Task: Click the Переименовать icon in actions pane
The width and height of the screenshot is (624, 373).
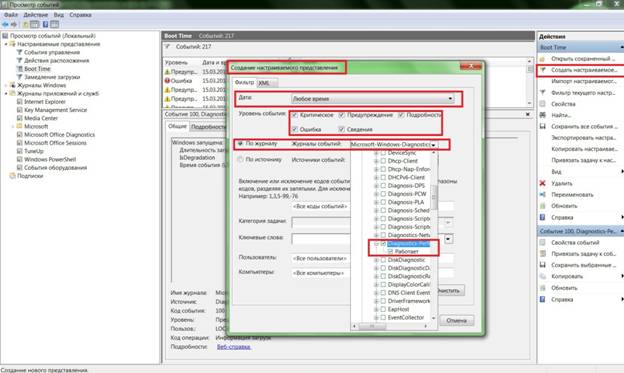Action: pyautogui.click(x=542, y=194)
